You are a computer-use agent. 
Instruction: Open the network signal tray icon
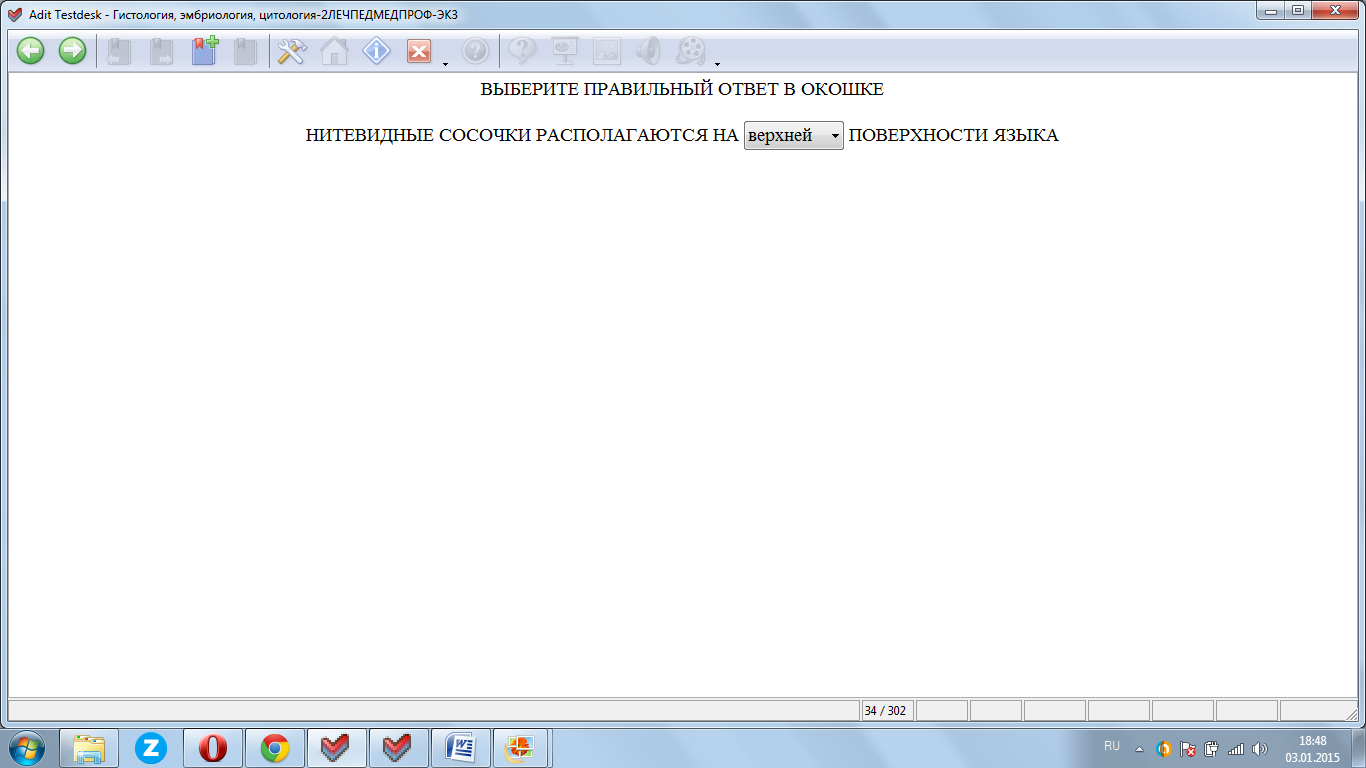pos(1236,748)
